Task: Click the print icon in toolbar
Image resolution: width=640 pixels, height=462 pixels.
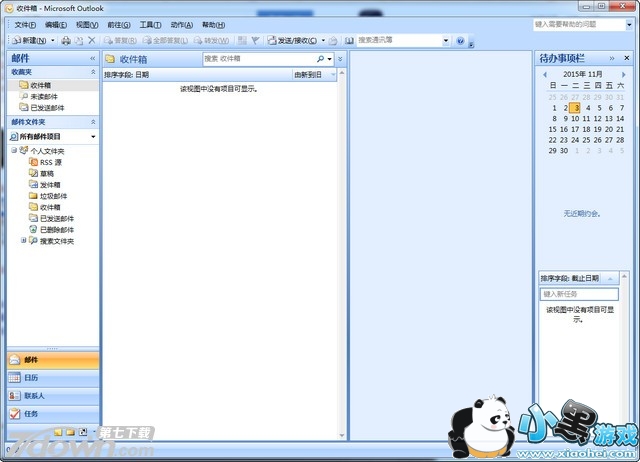Action: click(x=66, y=40)
